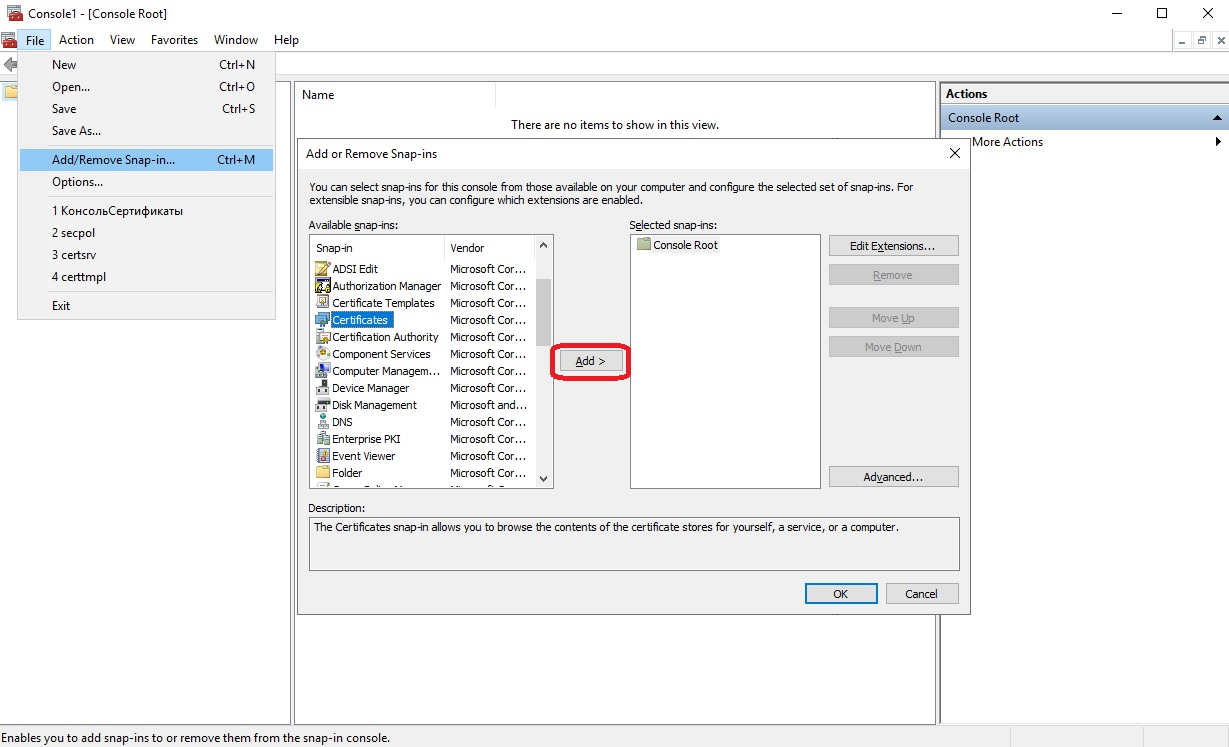Click the Certification Authority snap-in icon
The height and width of the screenshot is (747, 1229).
[322, 337]
